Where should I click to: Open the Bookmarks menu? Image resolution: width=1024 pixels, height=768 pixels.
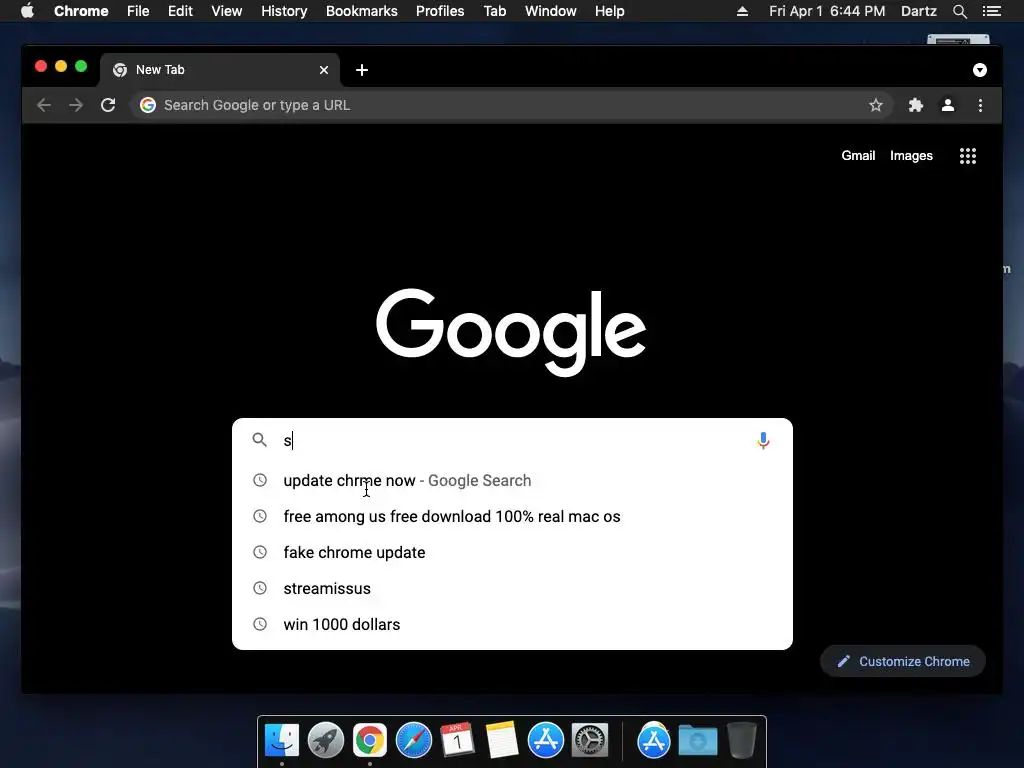tap(362, 11)
